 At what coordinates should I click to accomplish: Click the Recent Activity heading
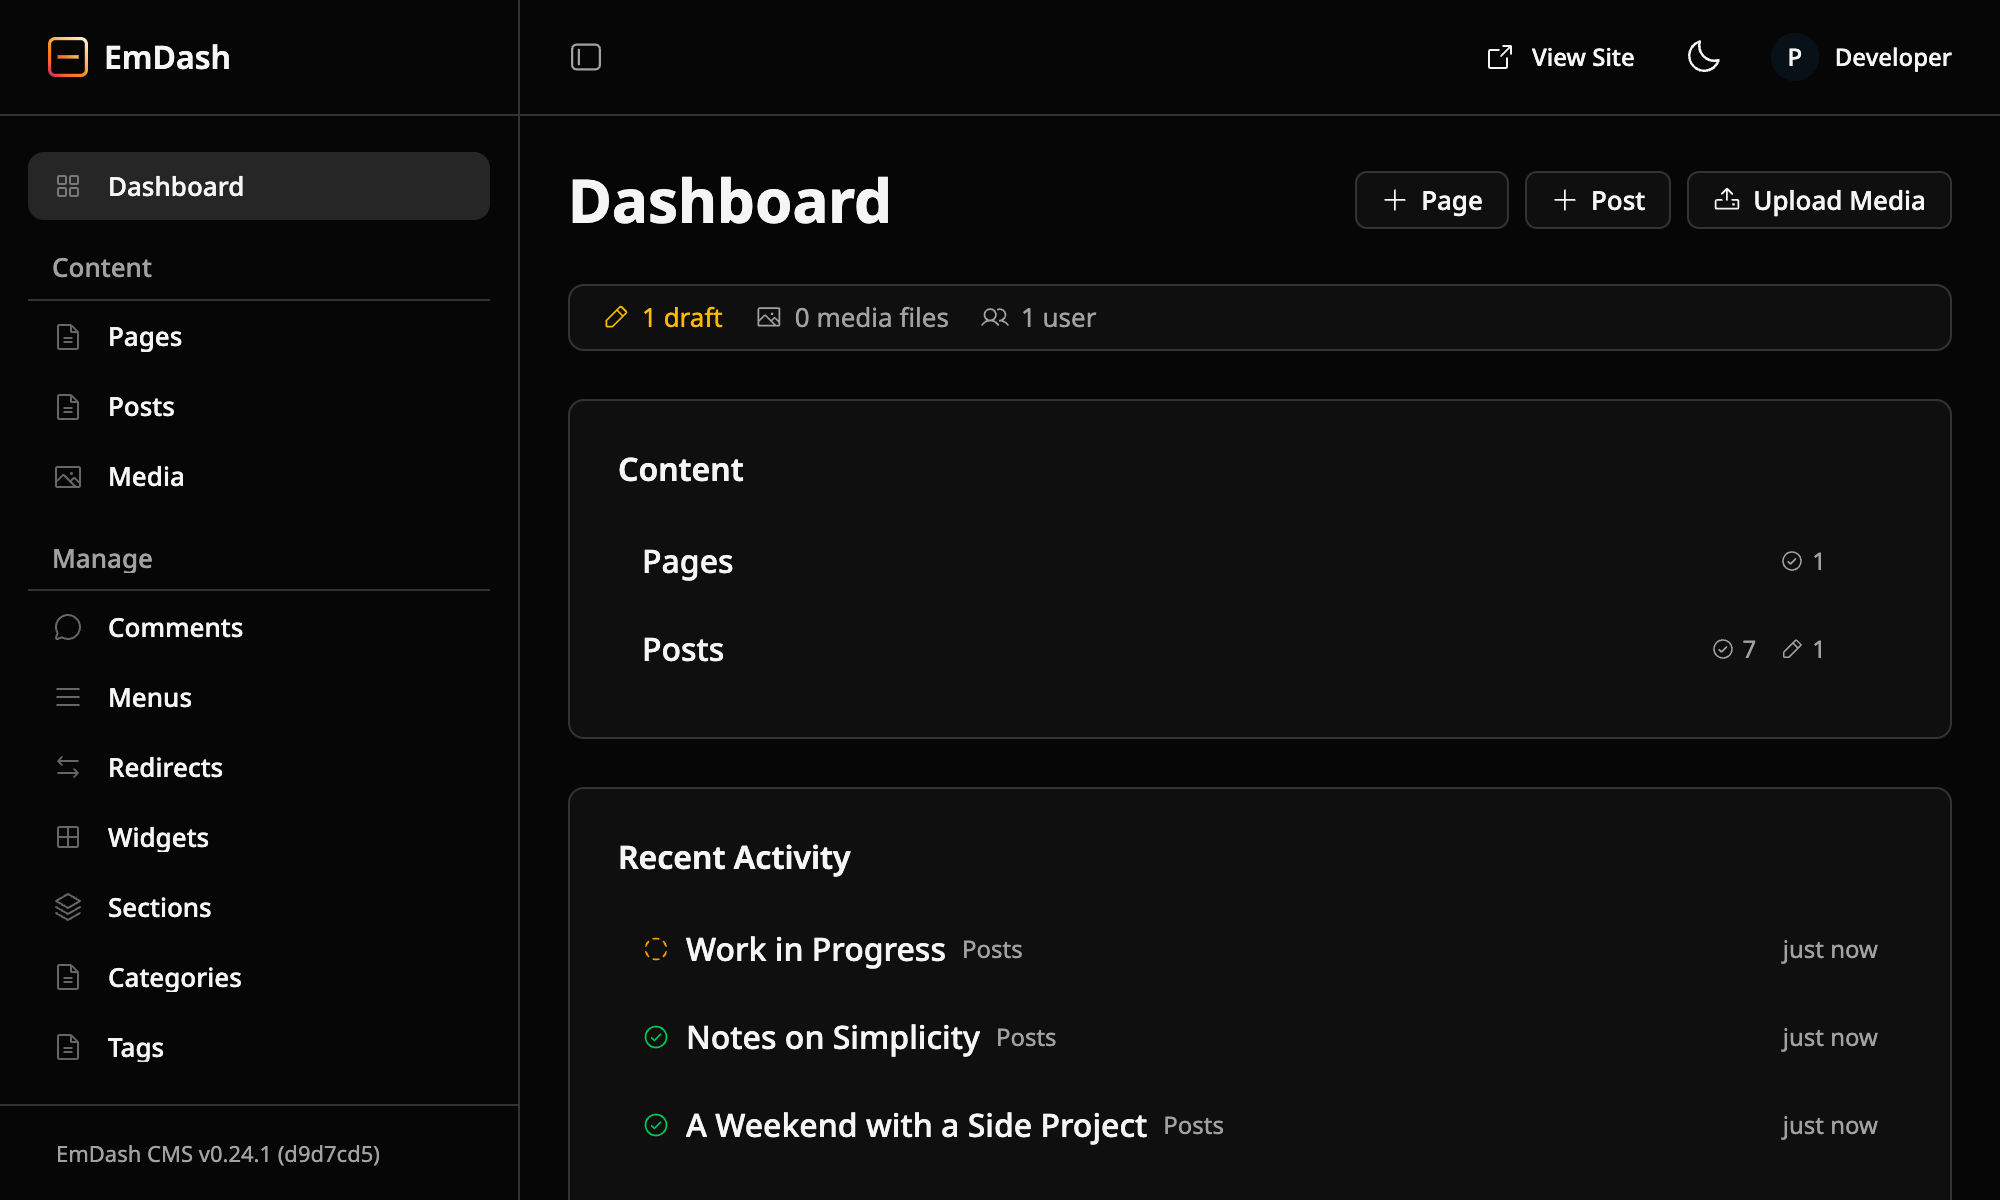(734, 857)
